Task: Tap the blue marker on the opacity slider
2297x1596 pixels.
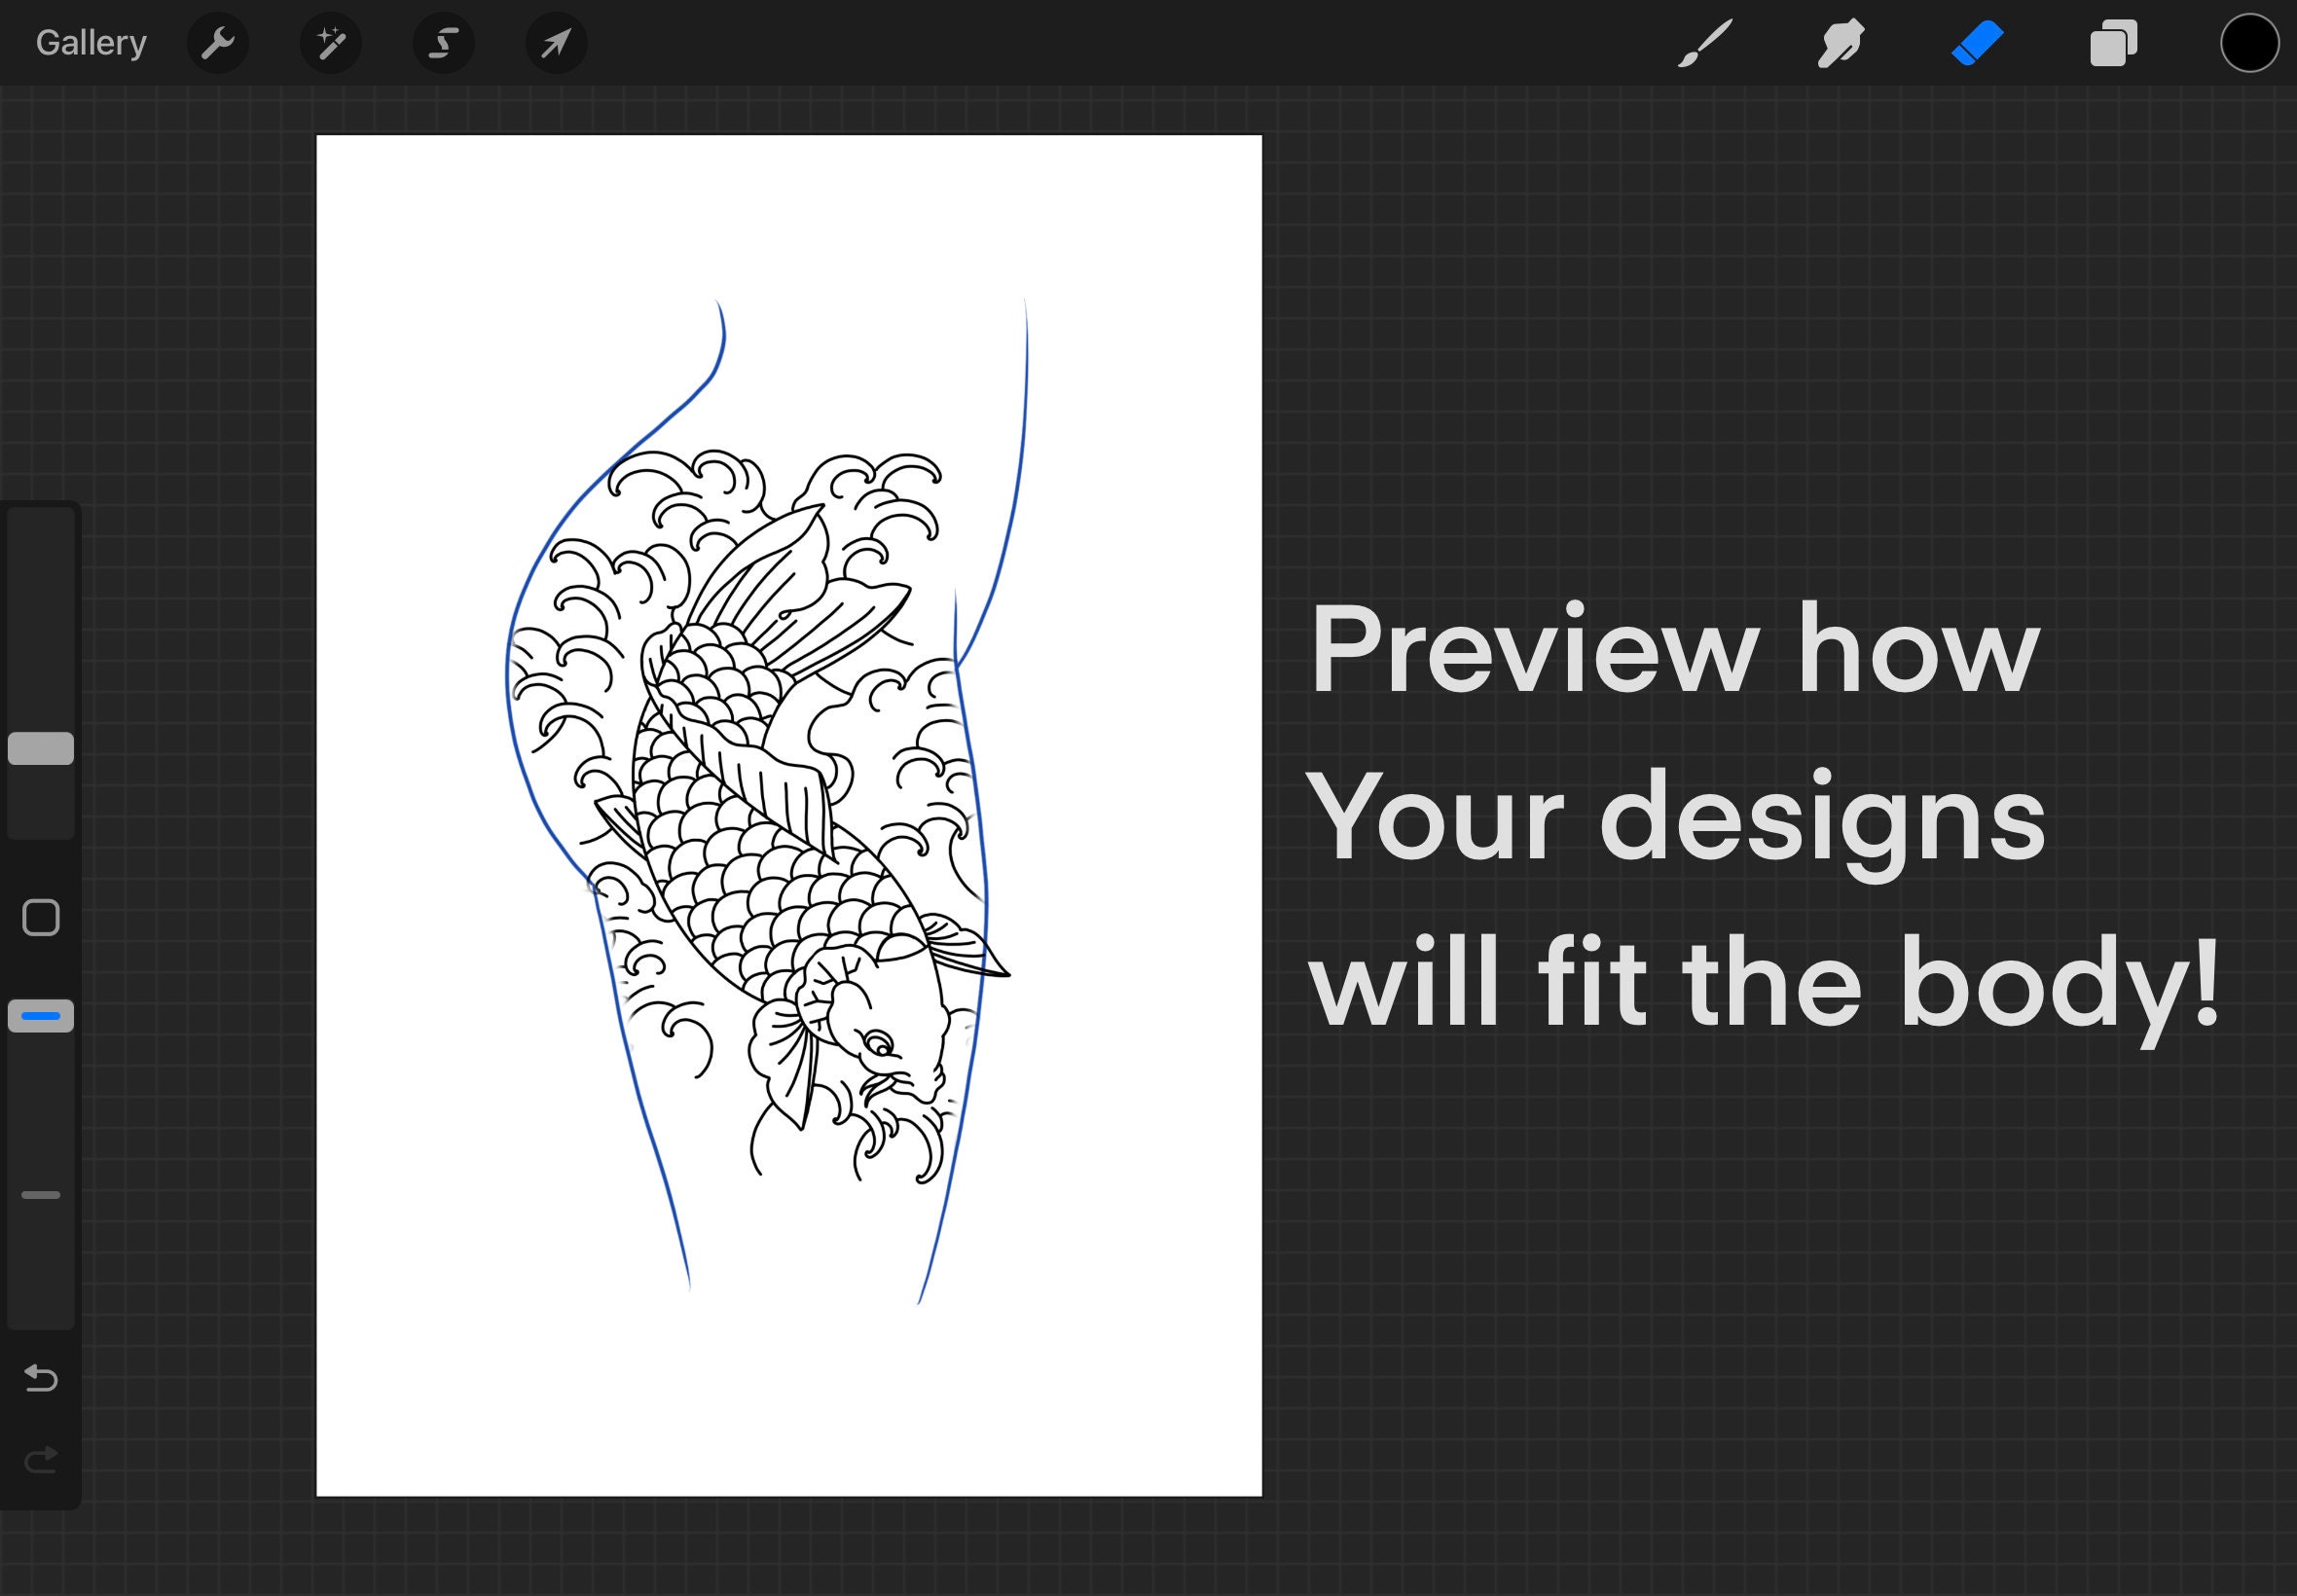Action: (41, 1016)
